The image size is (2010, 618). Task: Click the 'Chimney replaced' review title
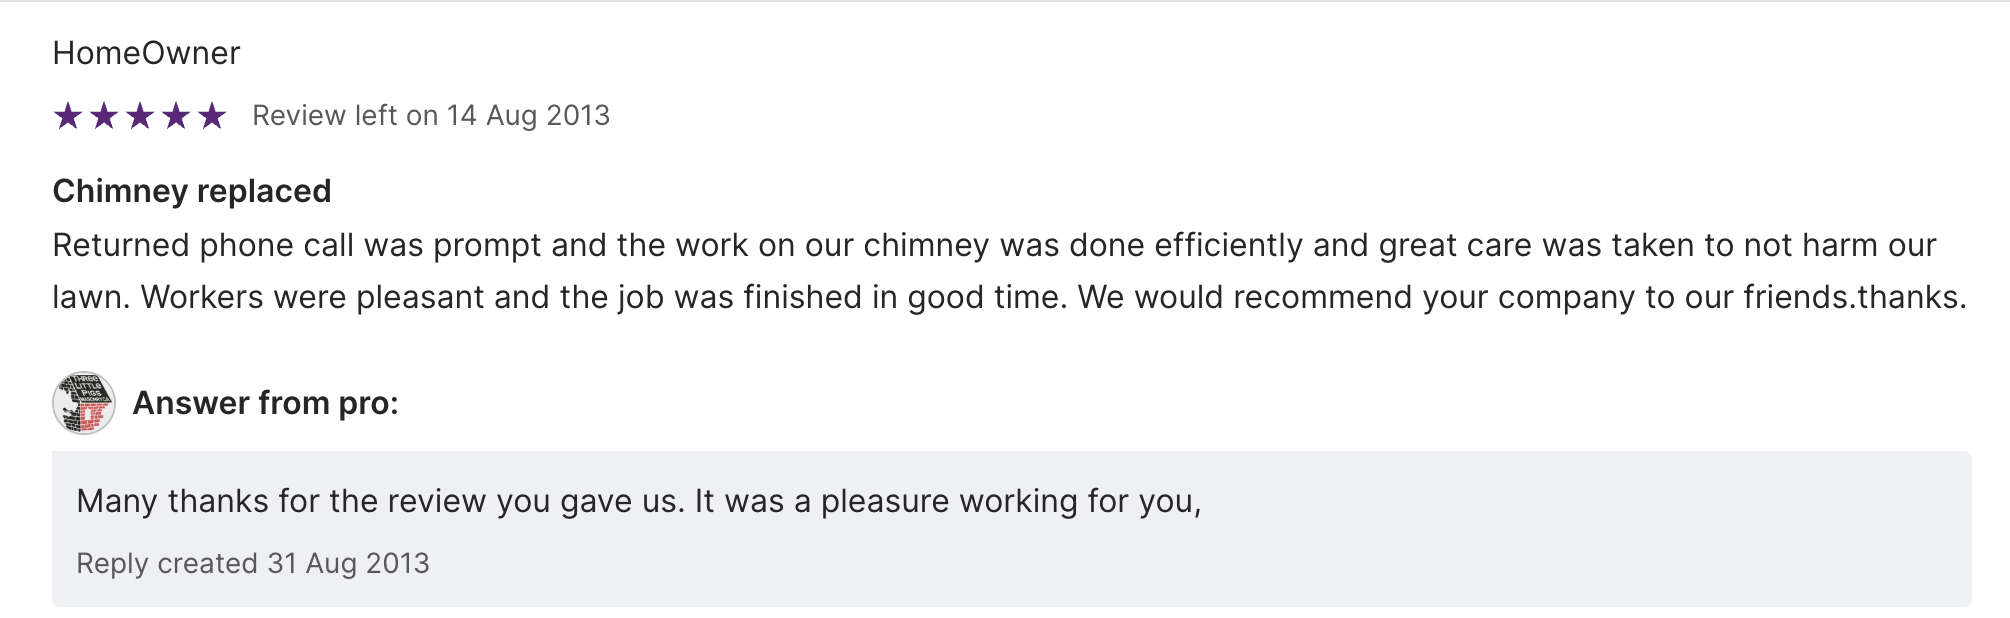click(191, 191)
